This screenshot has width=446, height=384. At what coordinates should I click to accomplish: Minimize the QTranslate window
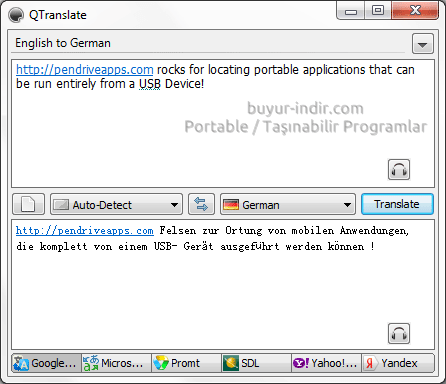coord(351,11)
